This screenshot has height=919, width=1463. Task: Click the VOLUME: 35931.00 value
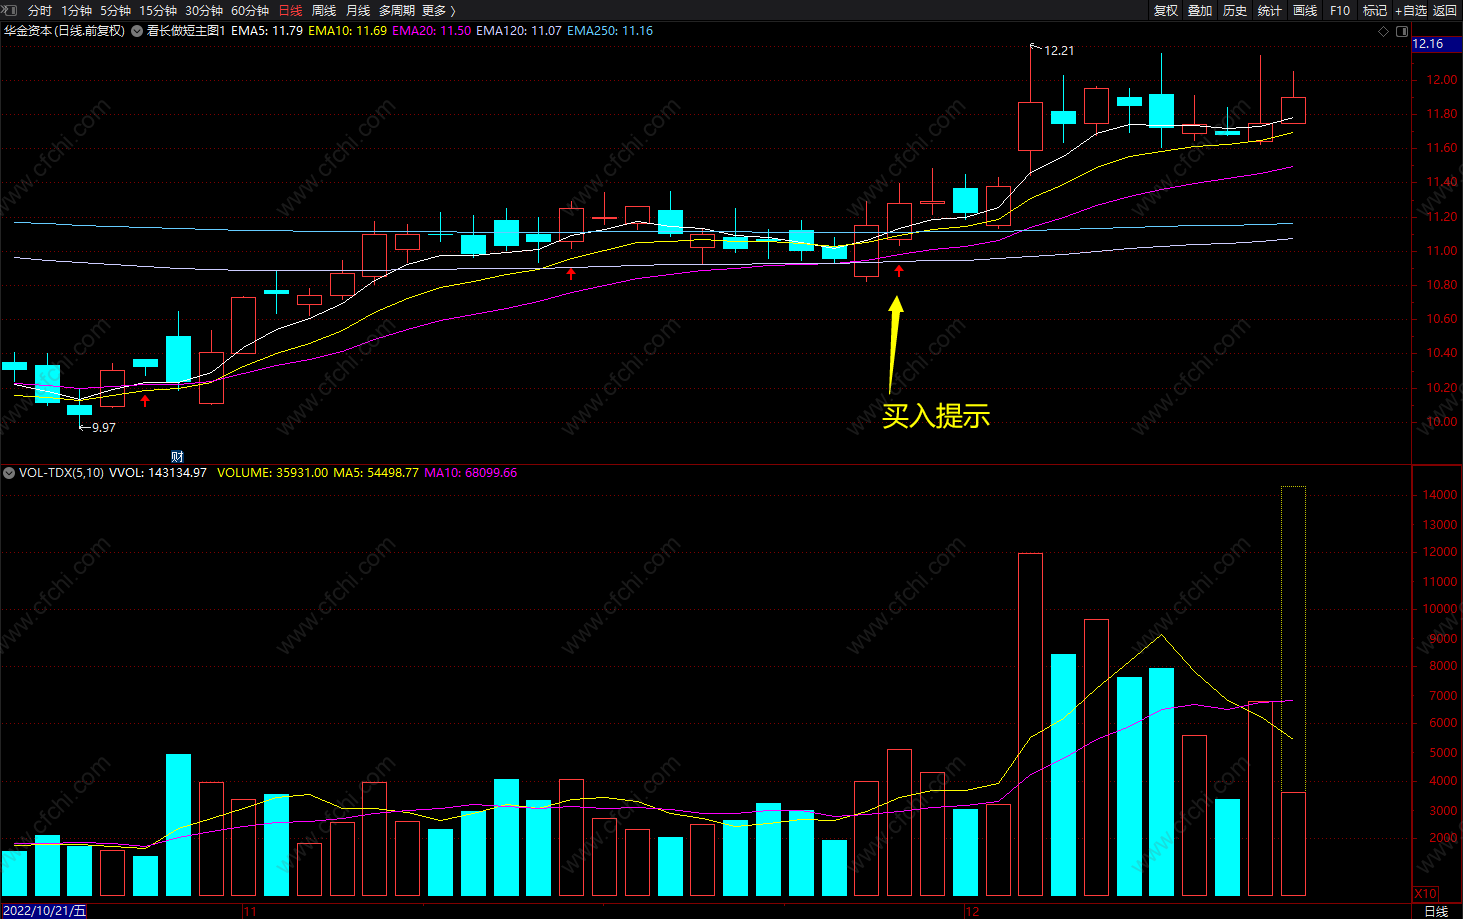[272, 473]
